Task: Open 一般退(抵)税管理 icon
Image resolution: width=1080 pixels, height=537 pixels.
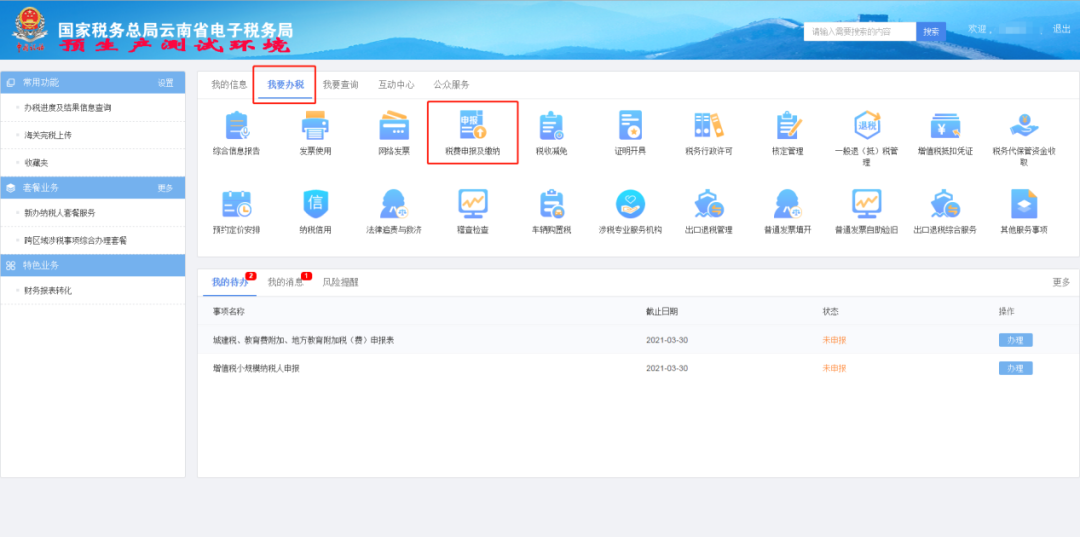Action: click(866, 126)
